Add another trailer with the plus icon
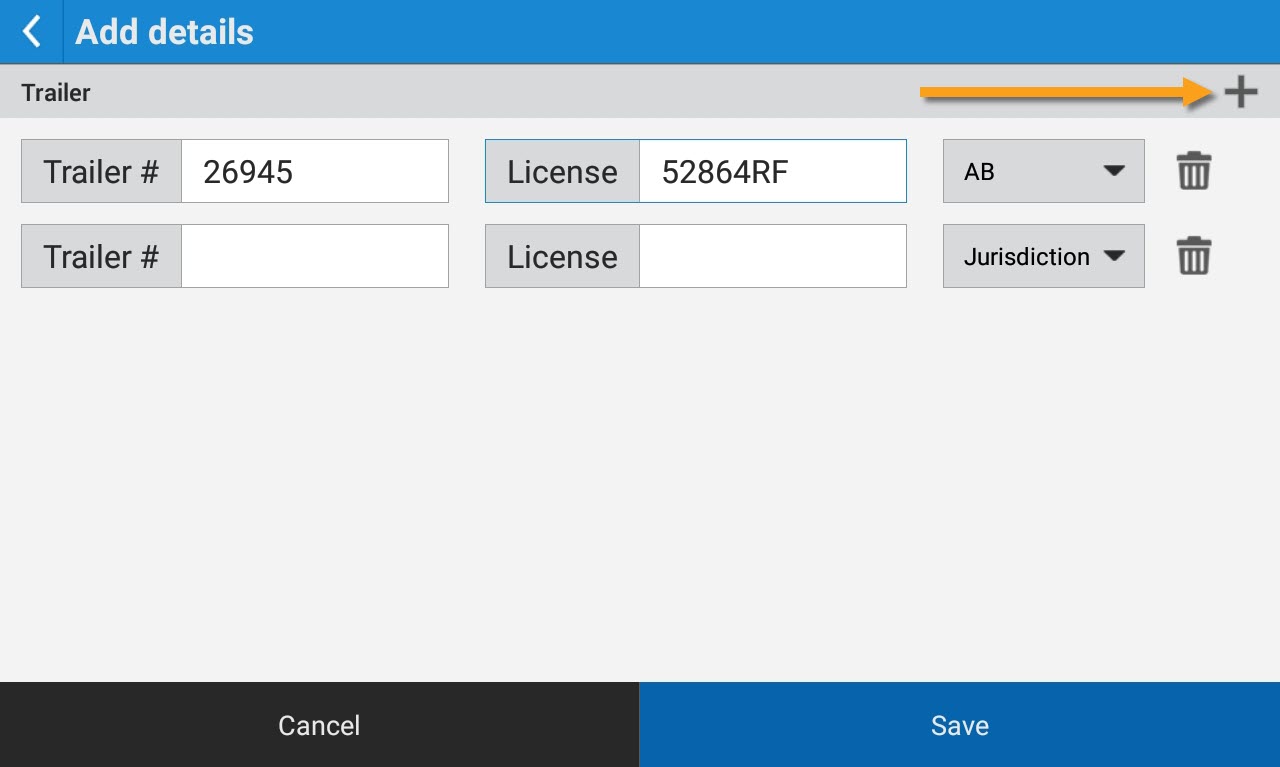 [x=1241, y=92]
